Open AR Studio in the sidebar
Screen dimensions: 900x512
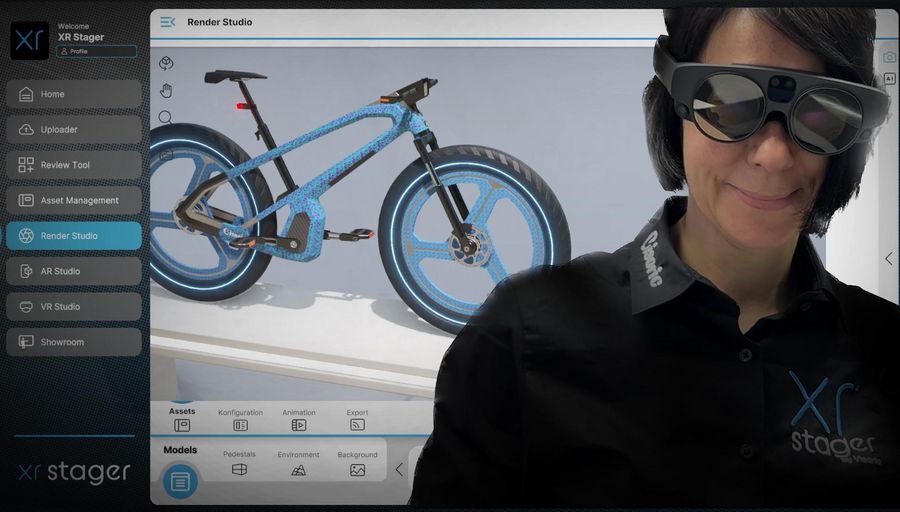[x=74, y=271]
